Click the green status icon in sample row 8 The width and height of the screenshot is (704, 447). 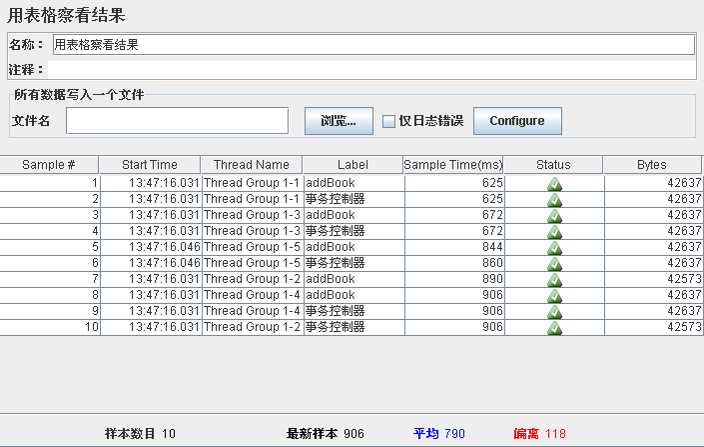pyautogui.click(x=554, y=296)
